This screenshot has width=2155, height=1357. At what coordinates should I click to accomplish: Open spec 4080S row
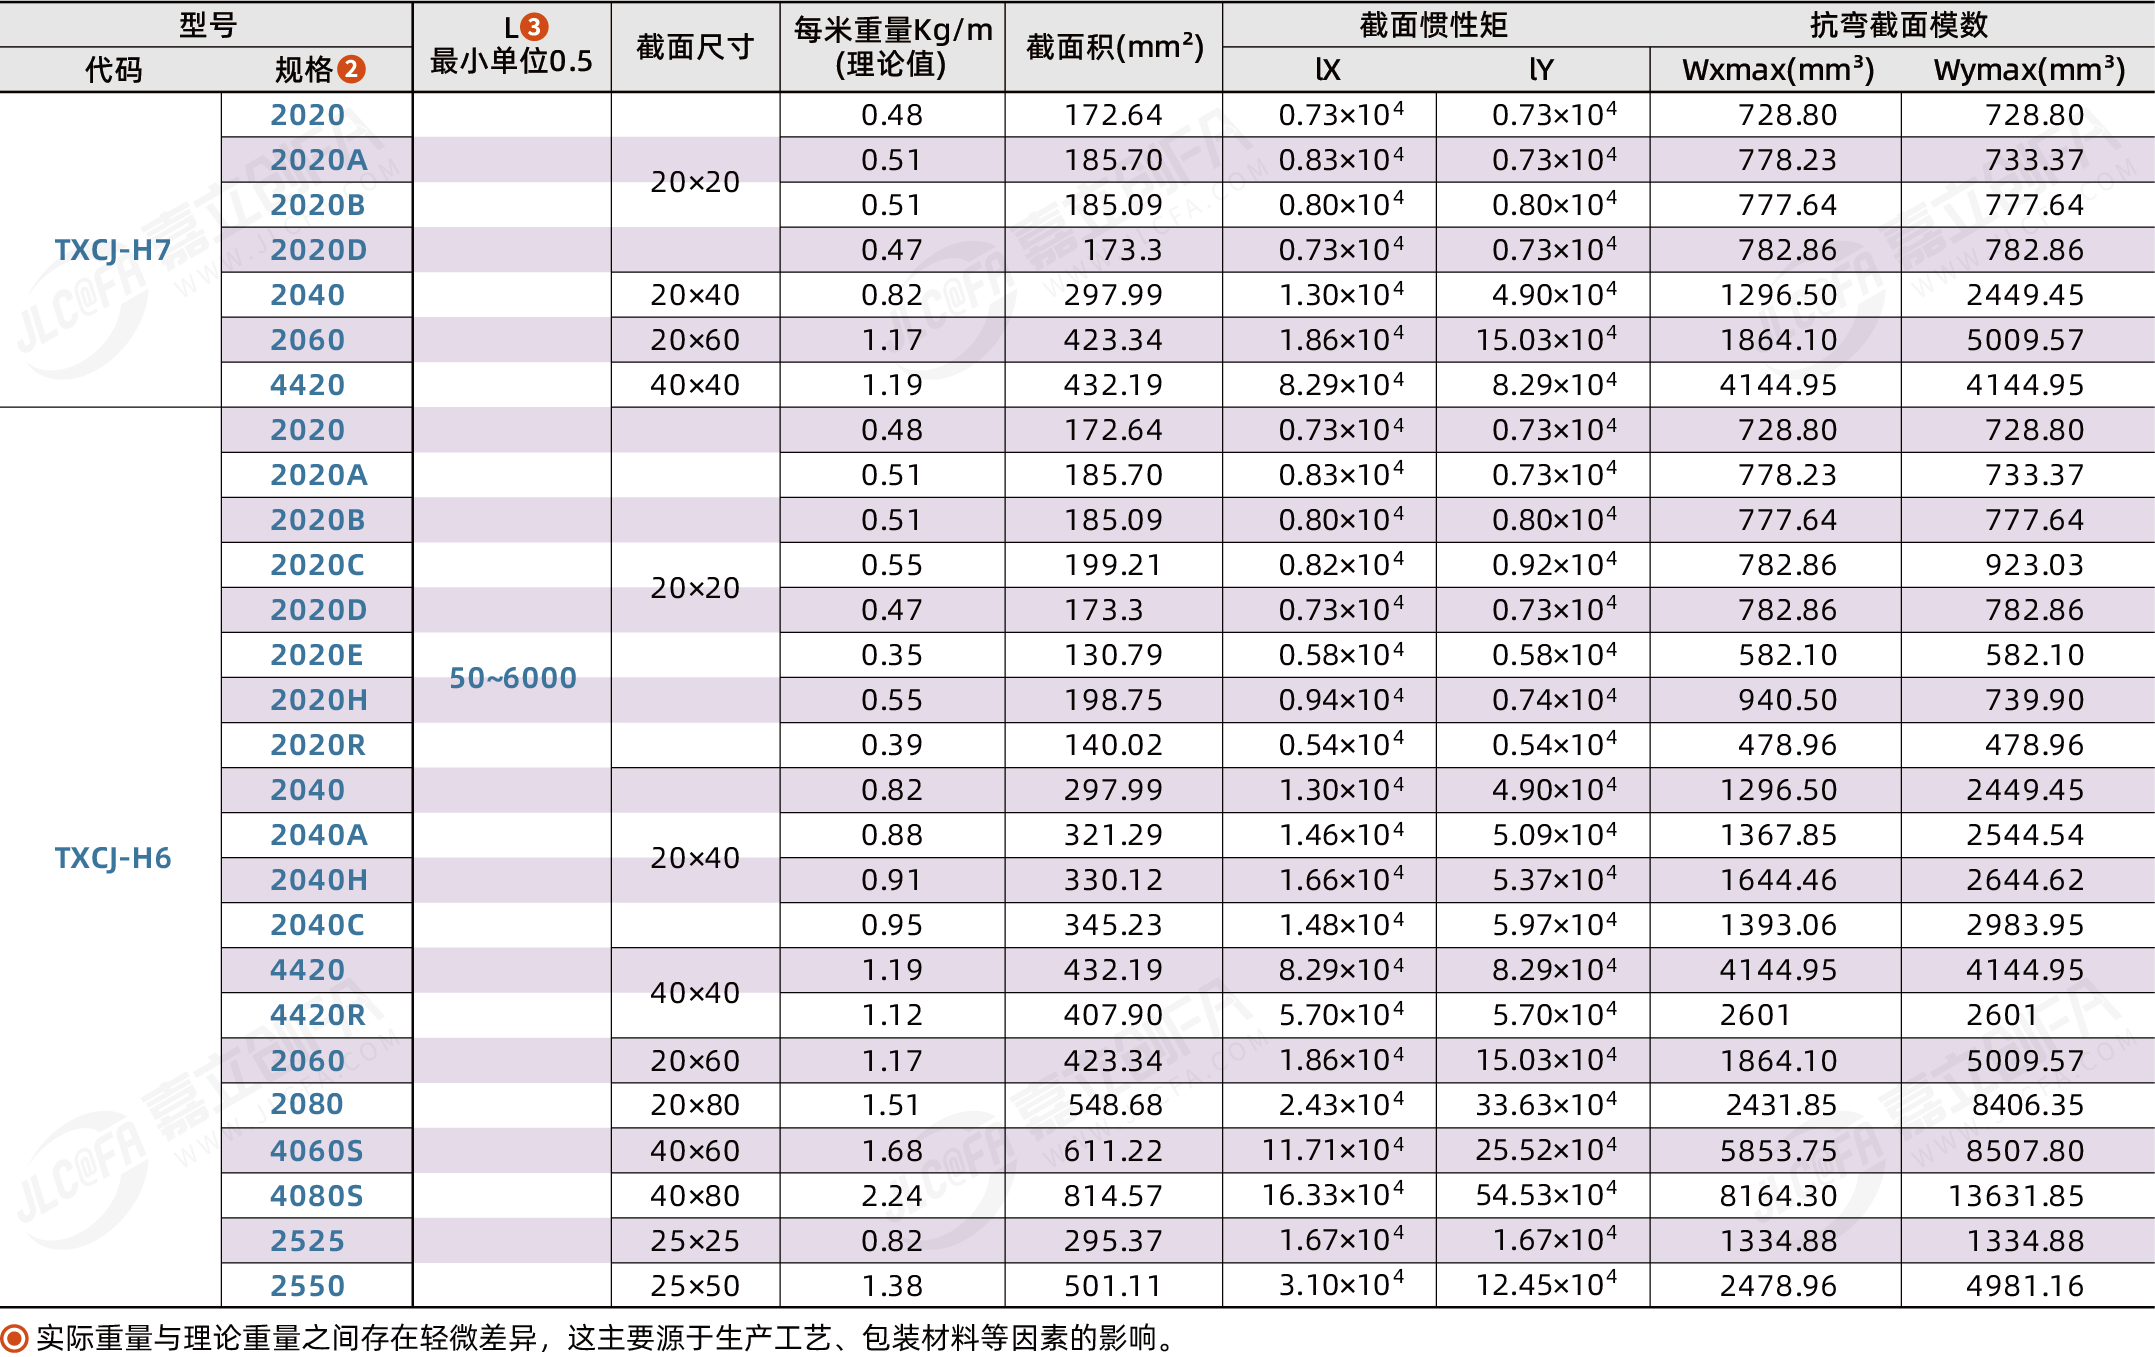[317, 1196]
